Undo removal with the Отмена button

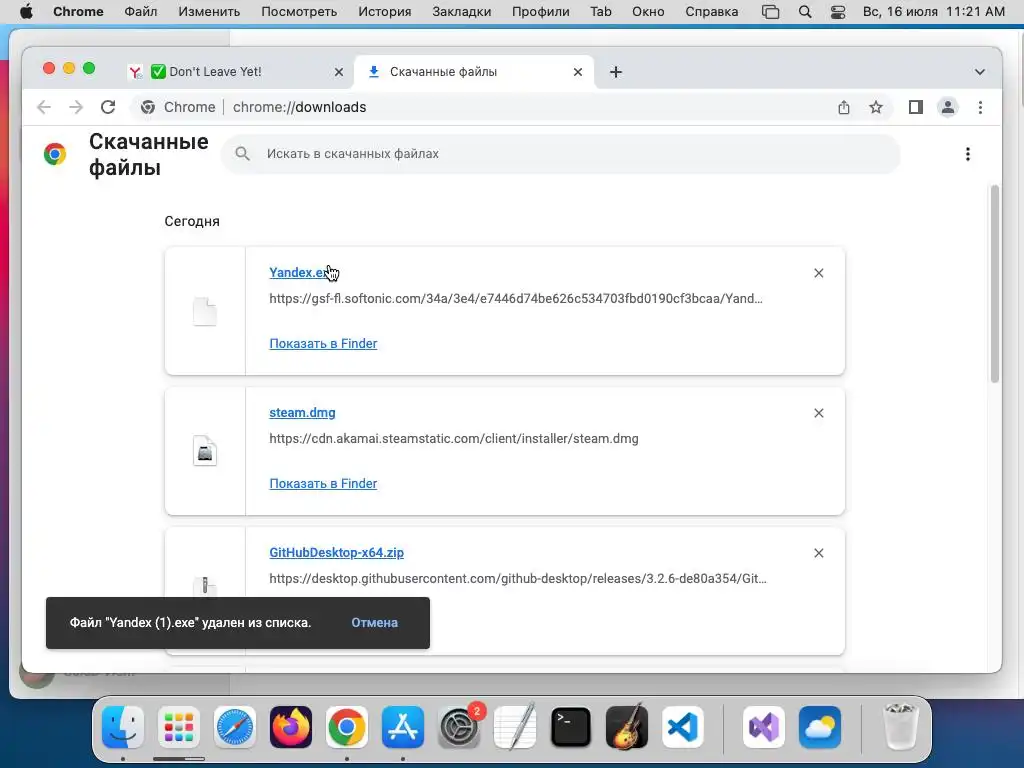click(x=374, y=622)
